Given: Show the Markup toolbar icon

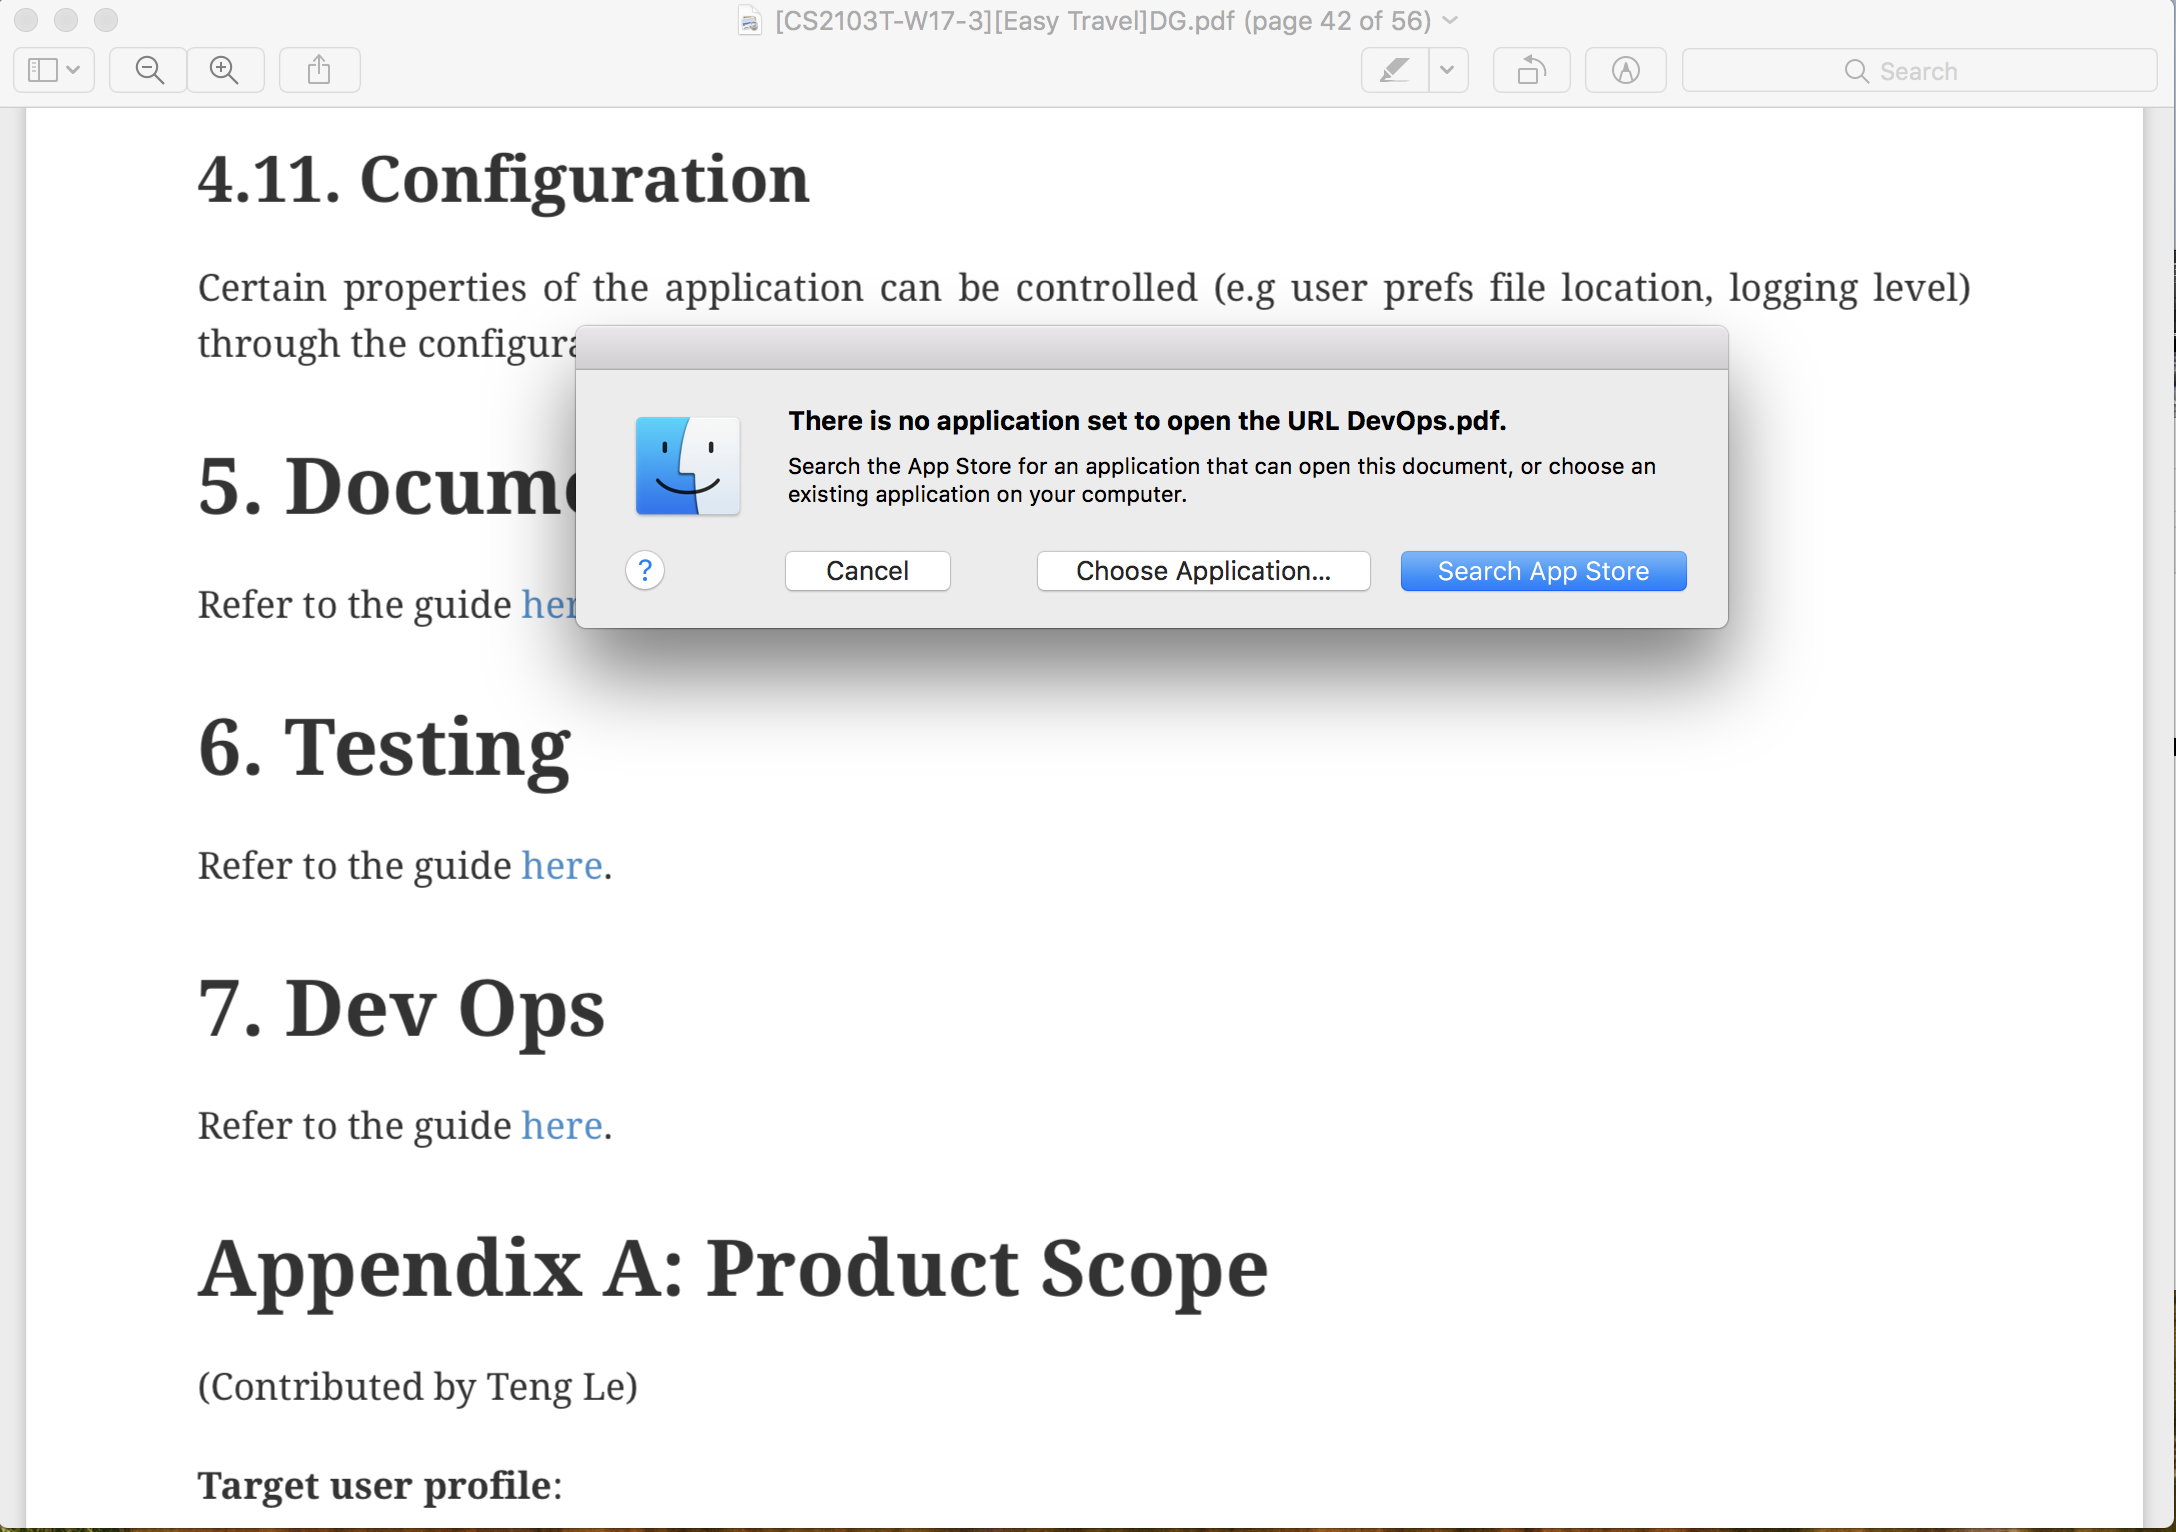Looking at the screenshot, I should pos(1625,70).
